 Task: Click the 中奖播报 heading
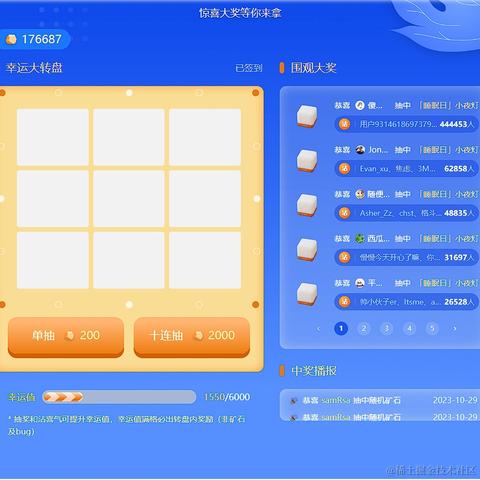[314, 371]
